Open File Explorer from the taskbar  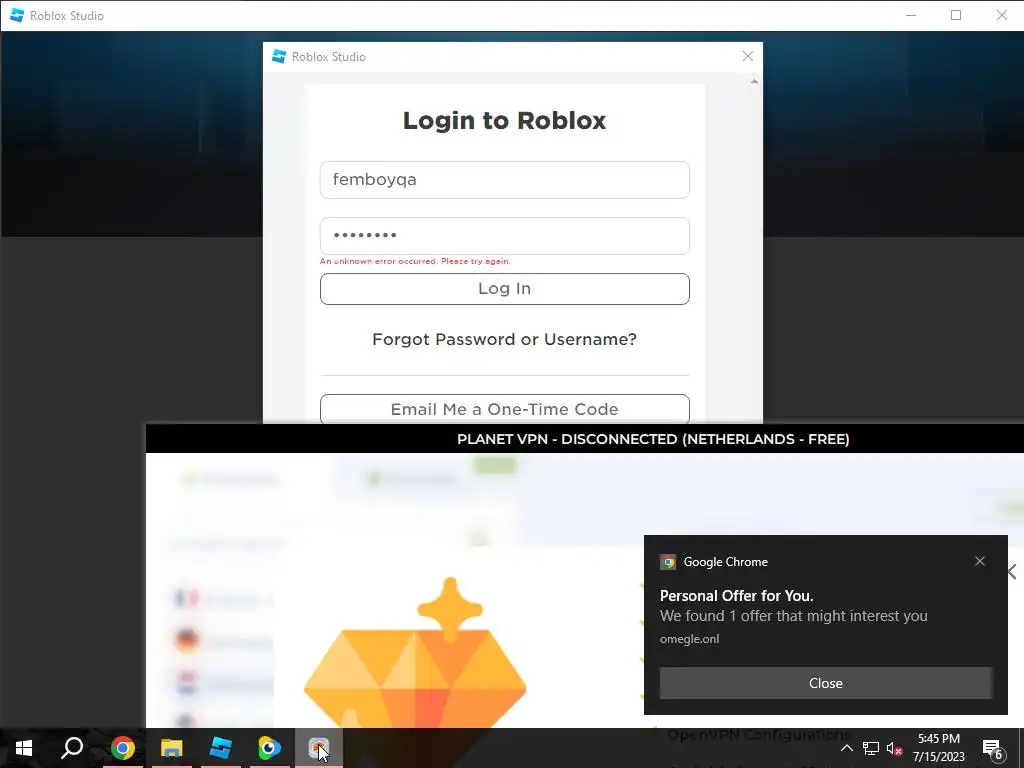[172, 748]
